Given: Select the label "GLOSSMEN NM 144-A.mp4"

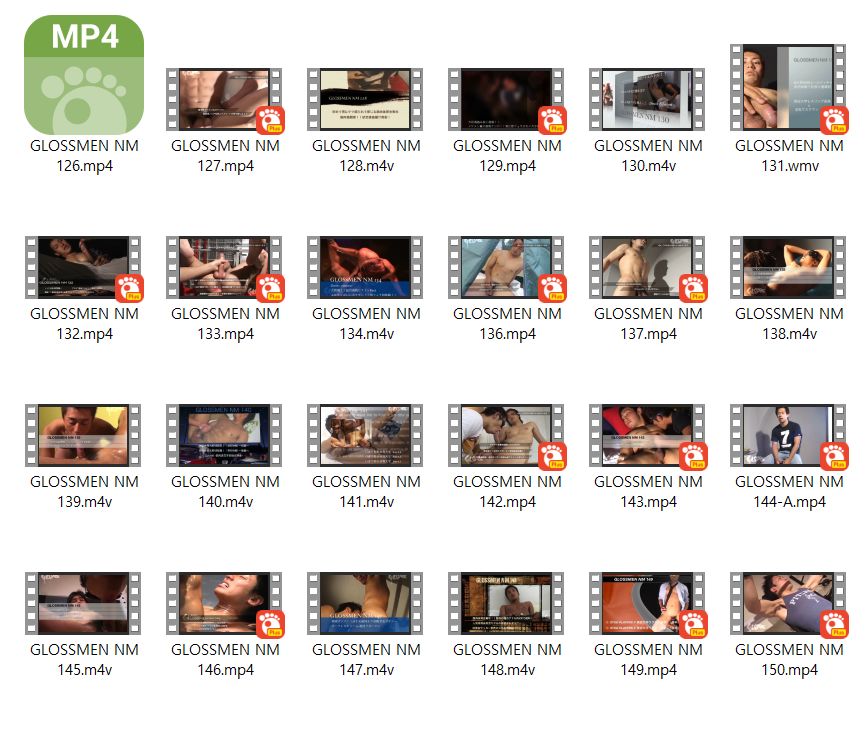Looking at the screenshot, I should tap(789, 491).
